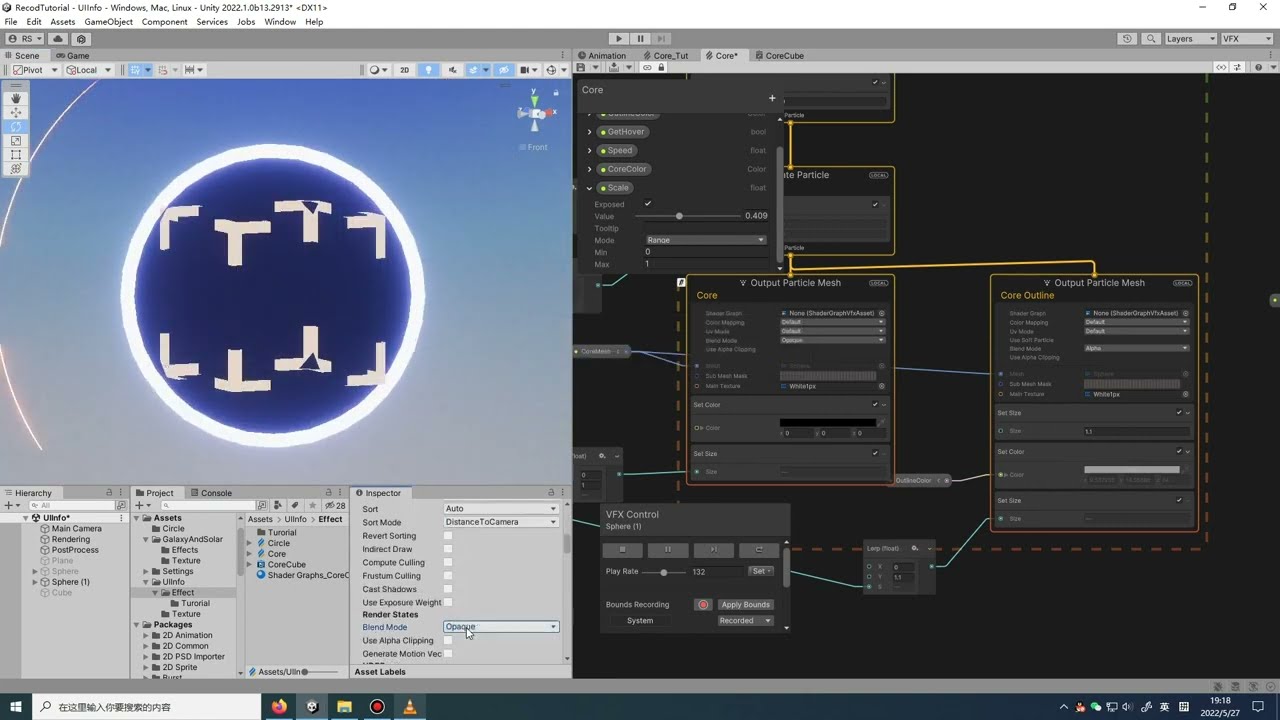Click the Play button in Unity toolbar
Image resolution: width=1280 pixels, height=720 pixels.
tap(619, 39)
